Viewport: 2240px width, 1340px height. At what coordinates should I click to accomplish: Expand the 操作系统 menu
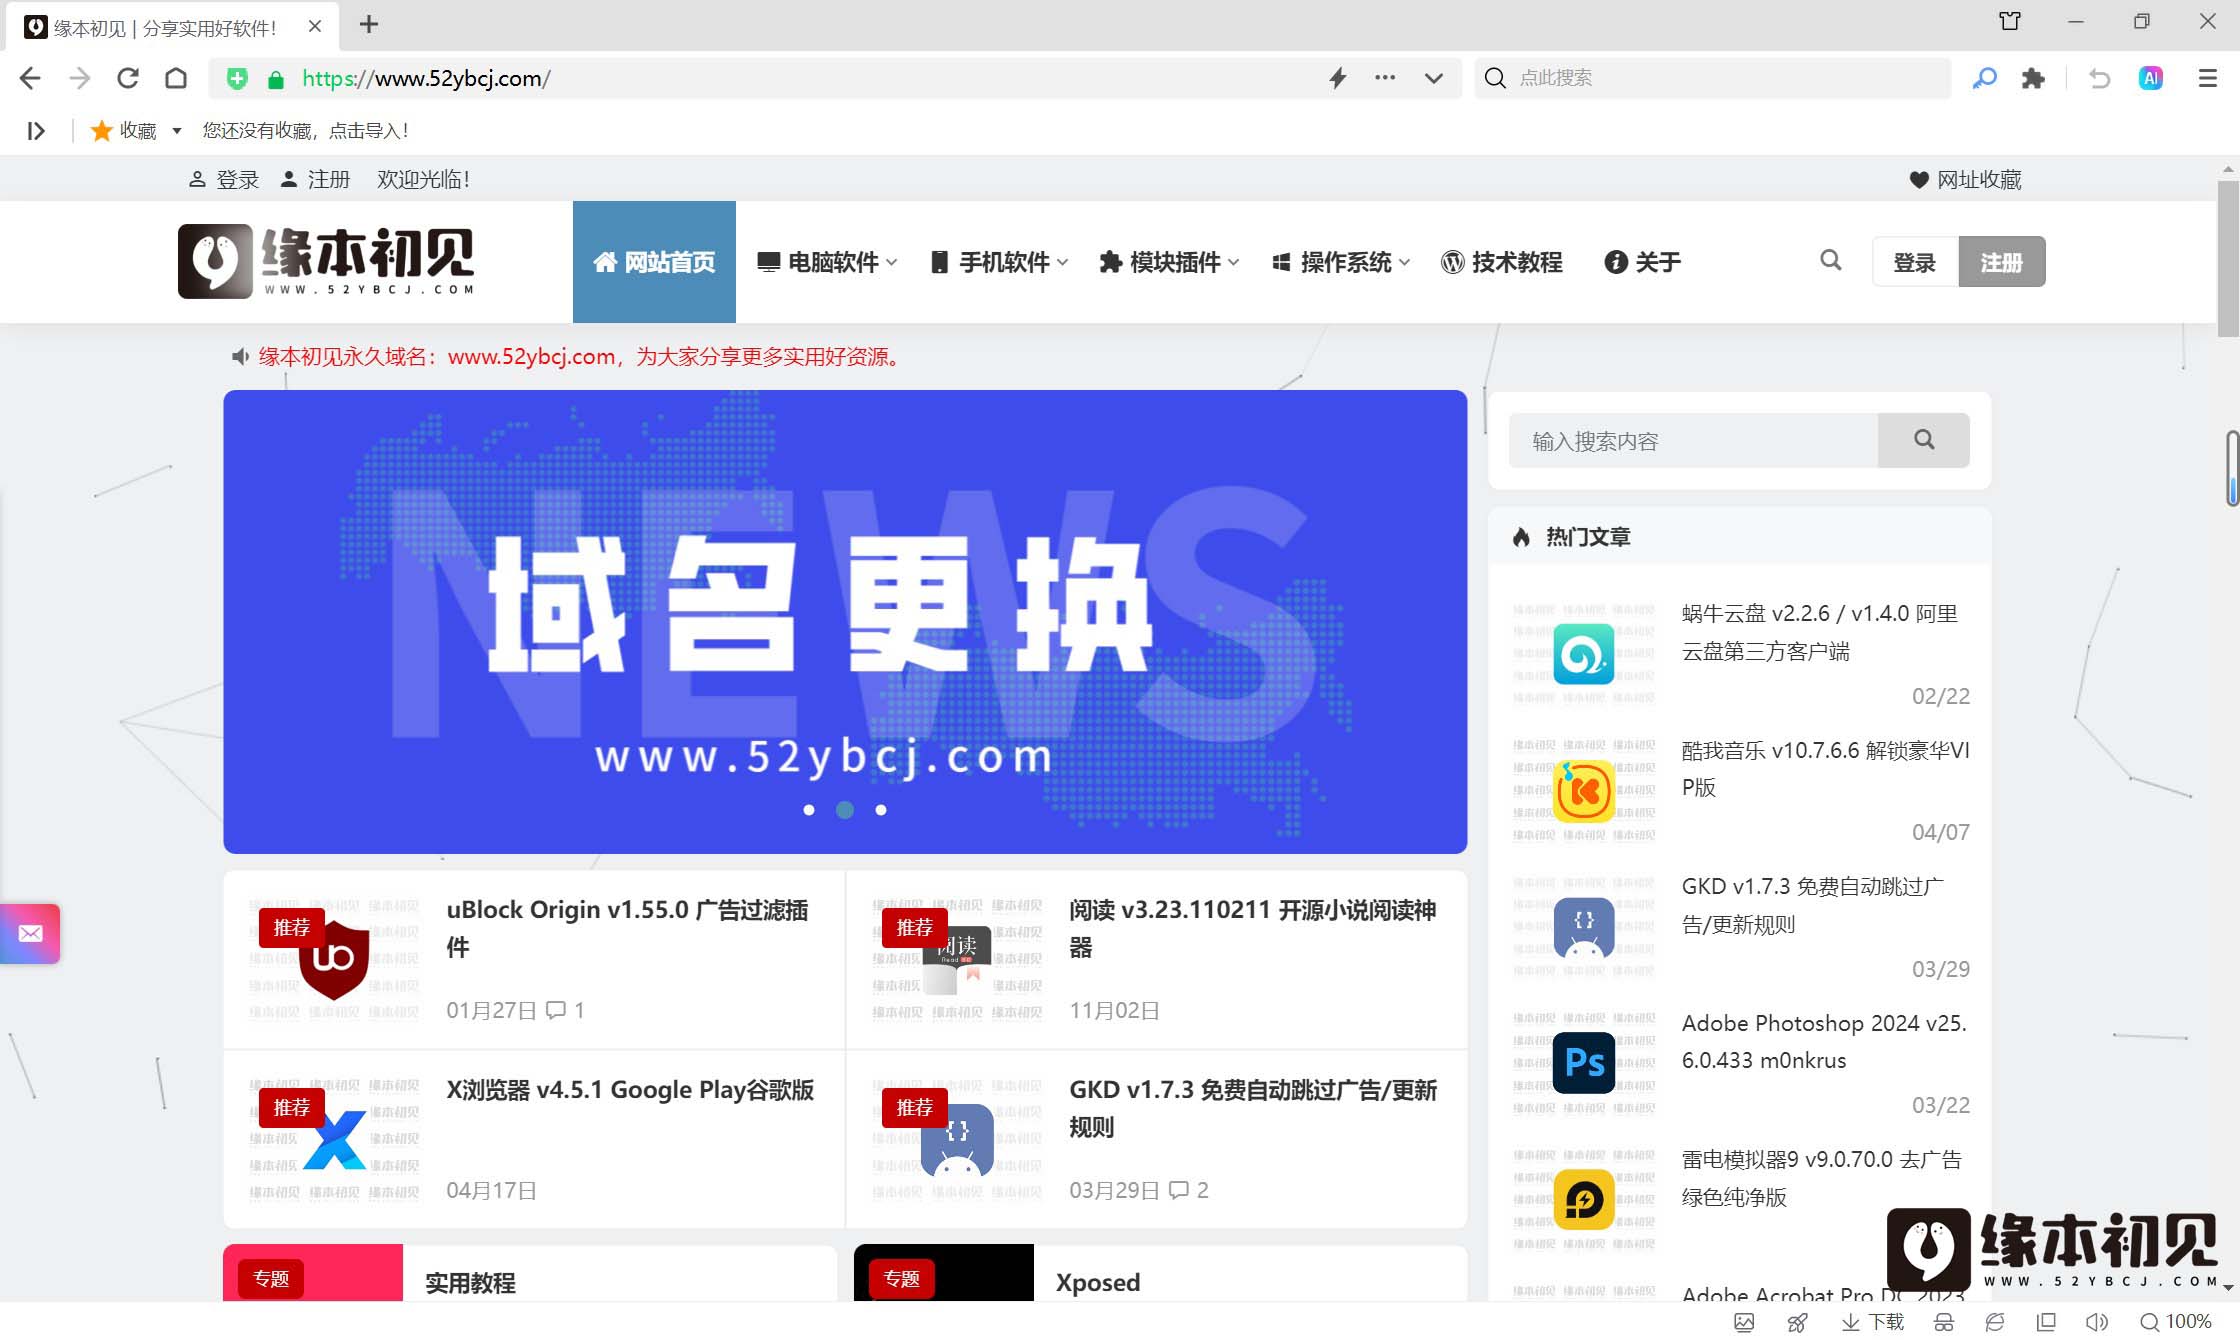(1340, 262)
